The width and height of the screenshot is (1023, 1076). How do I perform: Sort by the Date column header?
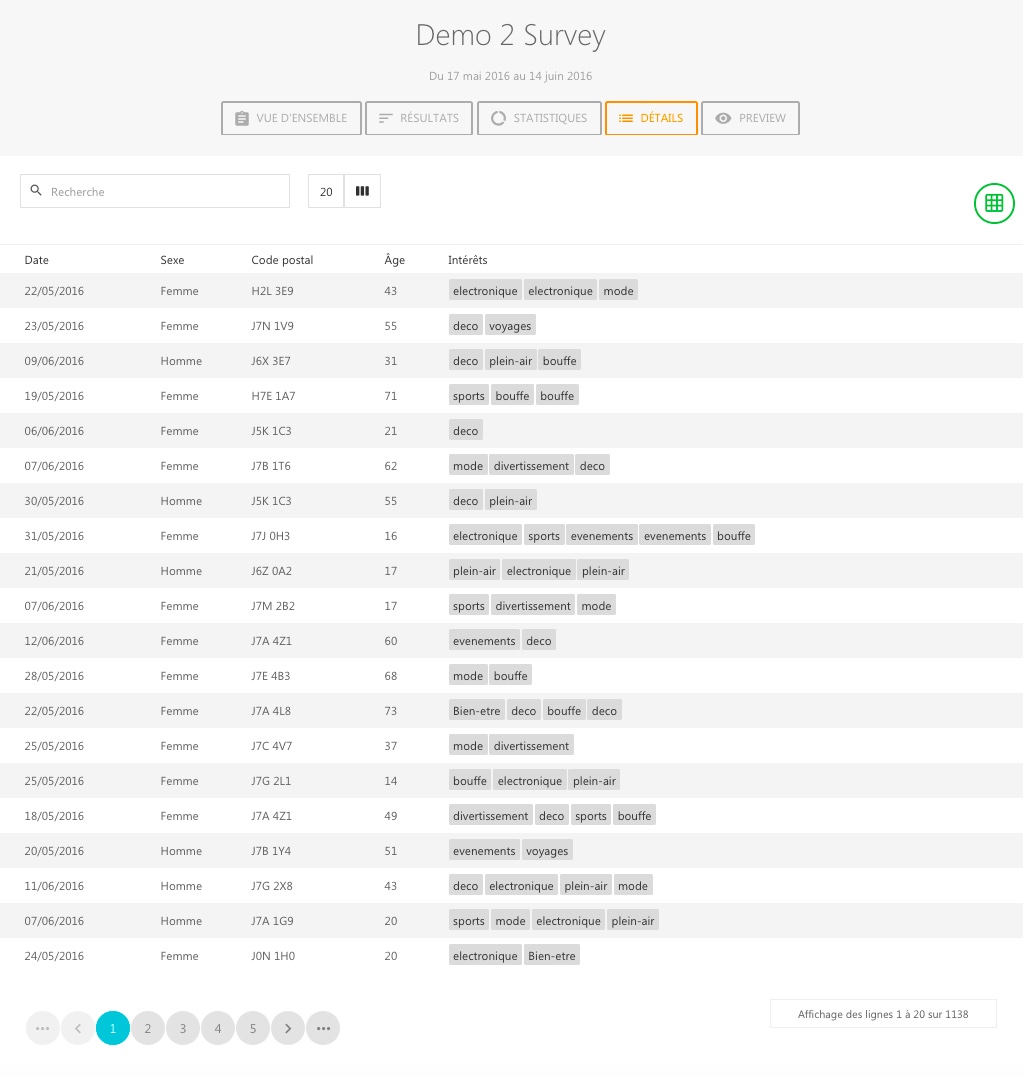(x=37, y=260)
